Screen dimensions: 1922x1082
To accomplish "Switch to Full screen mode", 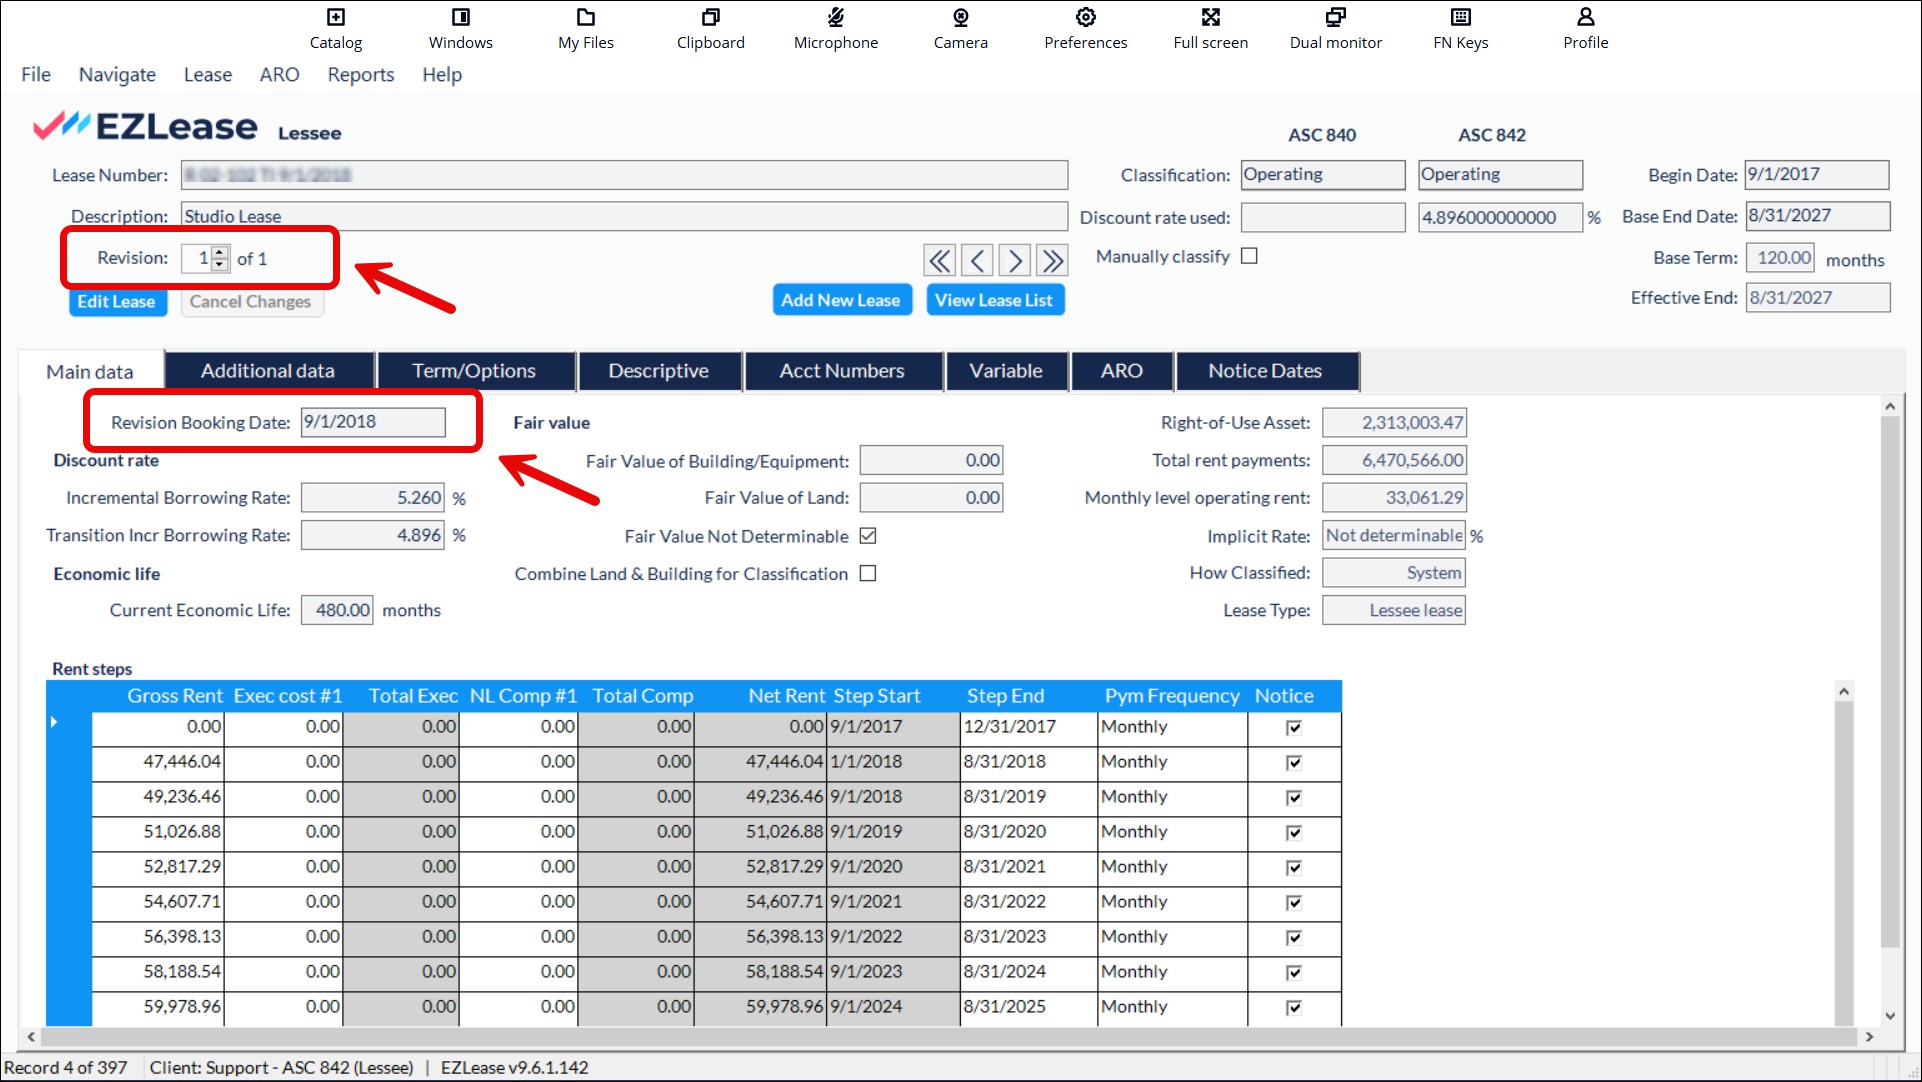I will point(1210,28).
